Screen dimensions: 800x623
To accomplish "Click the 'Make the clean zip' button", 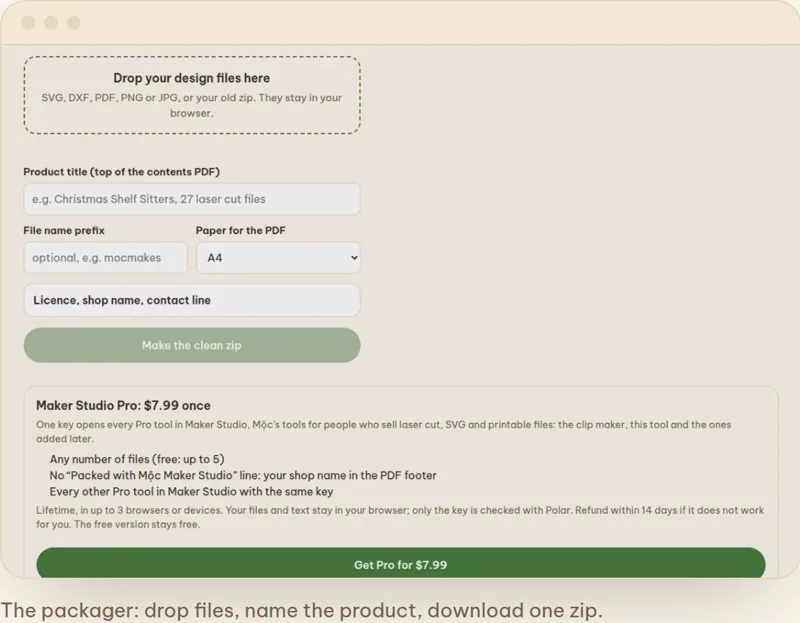I will pos(192,345).
